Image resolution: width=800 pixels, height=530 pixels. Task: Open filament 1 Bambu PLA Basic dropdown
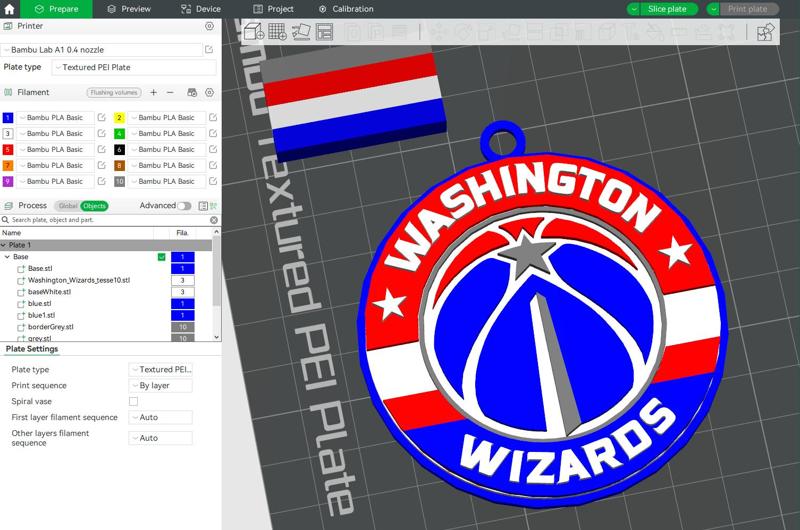click(x=55, y=117)
